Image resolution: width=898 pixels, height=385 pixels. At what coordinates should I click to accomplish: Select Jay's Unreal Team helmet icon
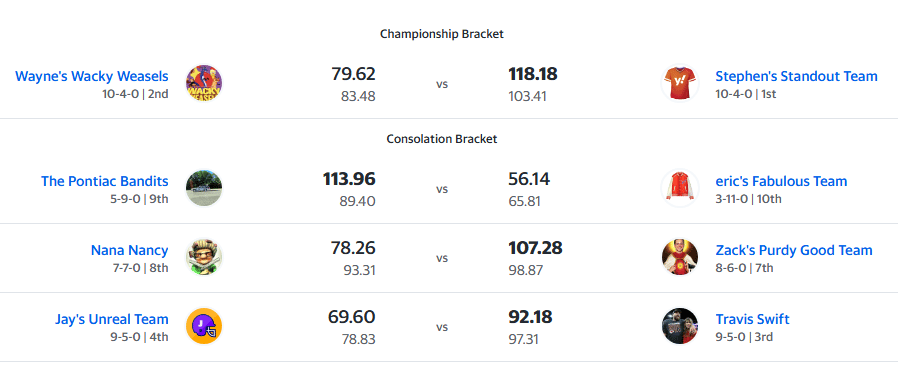click(x=204, y=326)
